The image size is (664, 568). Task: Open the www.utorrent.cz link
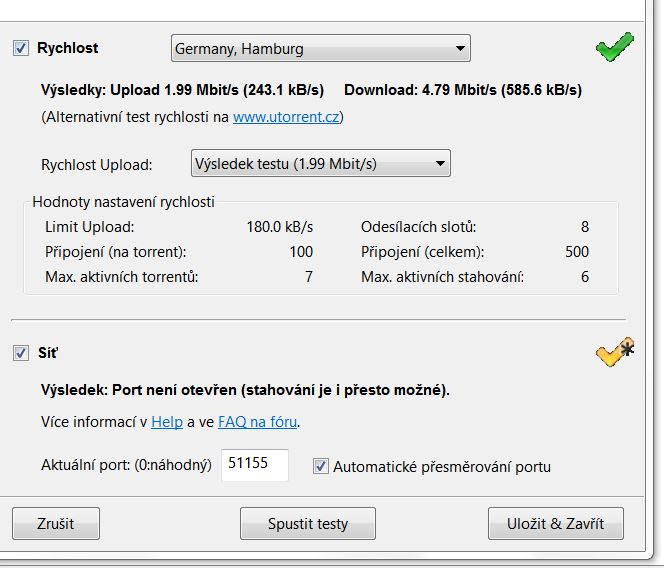(x=287, y=117)
